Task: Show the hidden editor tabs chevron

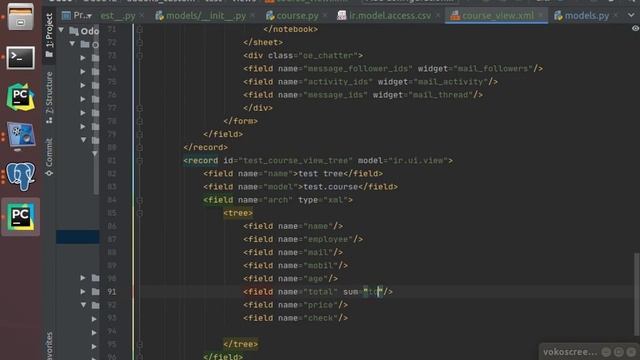Action: click(x=631, y=16)
